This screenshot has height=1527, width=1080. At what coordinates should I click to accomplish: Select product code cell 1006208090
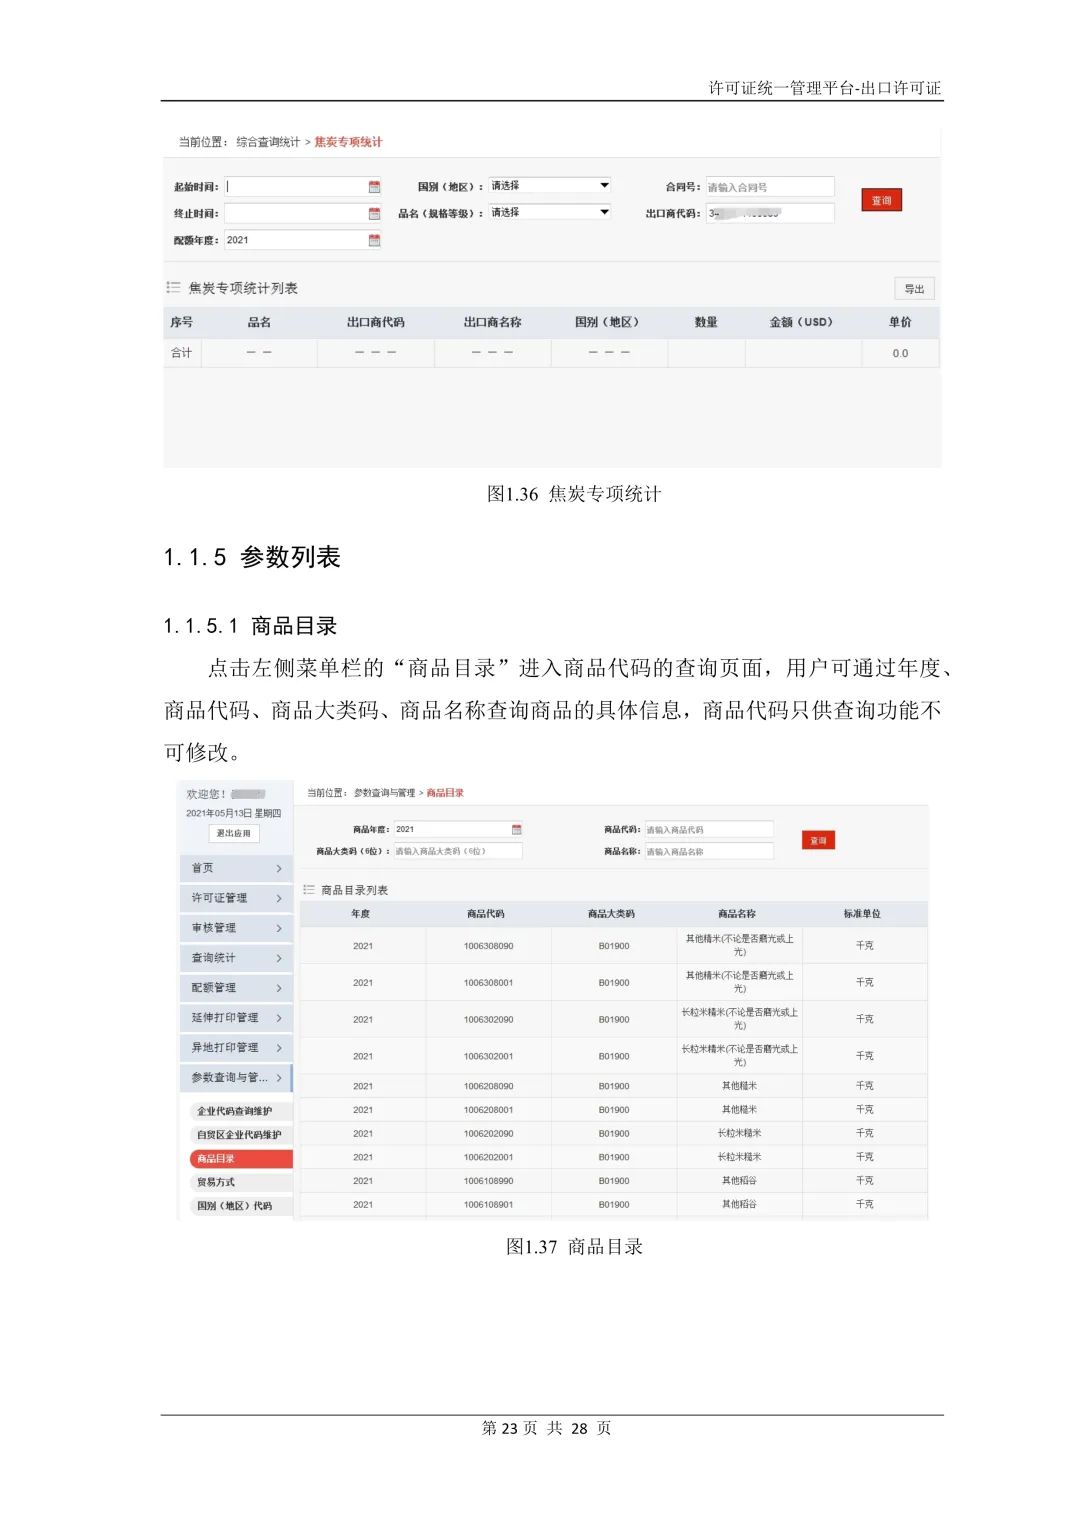[x=488, y=1086]
